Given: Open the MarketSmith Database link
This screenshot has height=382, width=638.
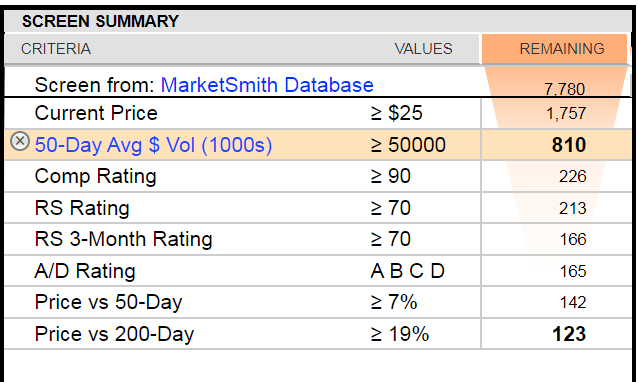Looking at the screenshot, I should point(267,85).
